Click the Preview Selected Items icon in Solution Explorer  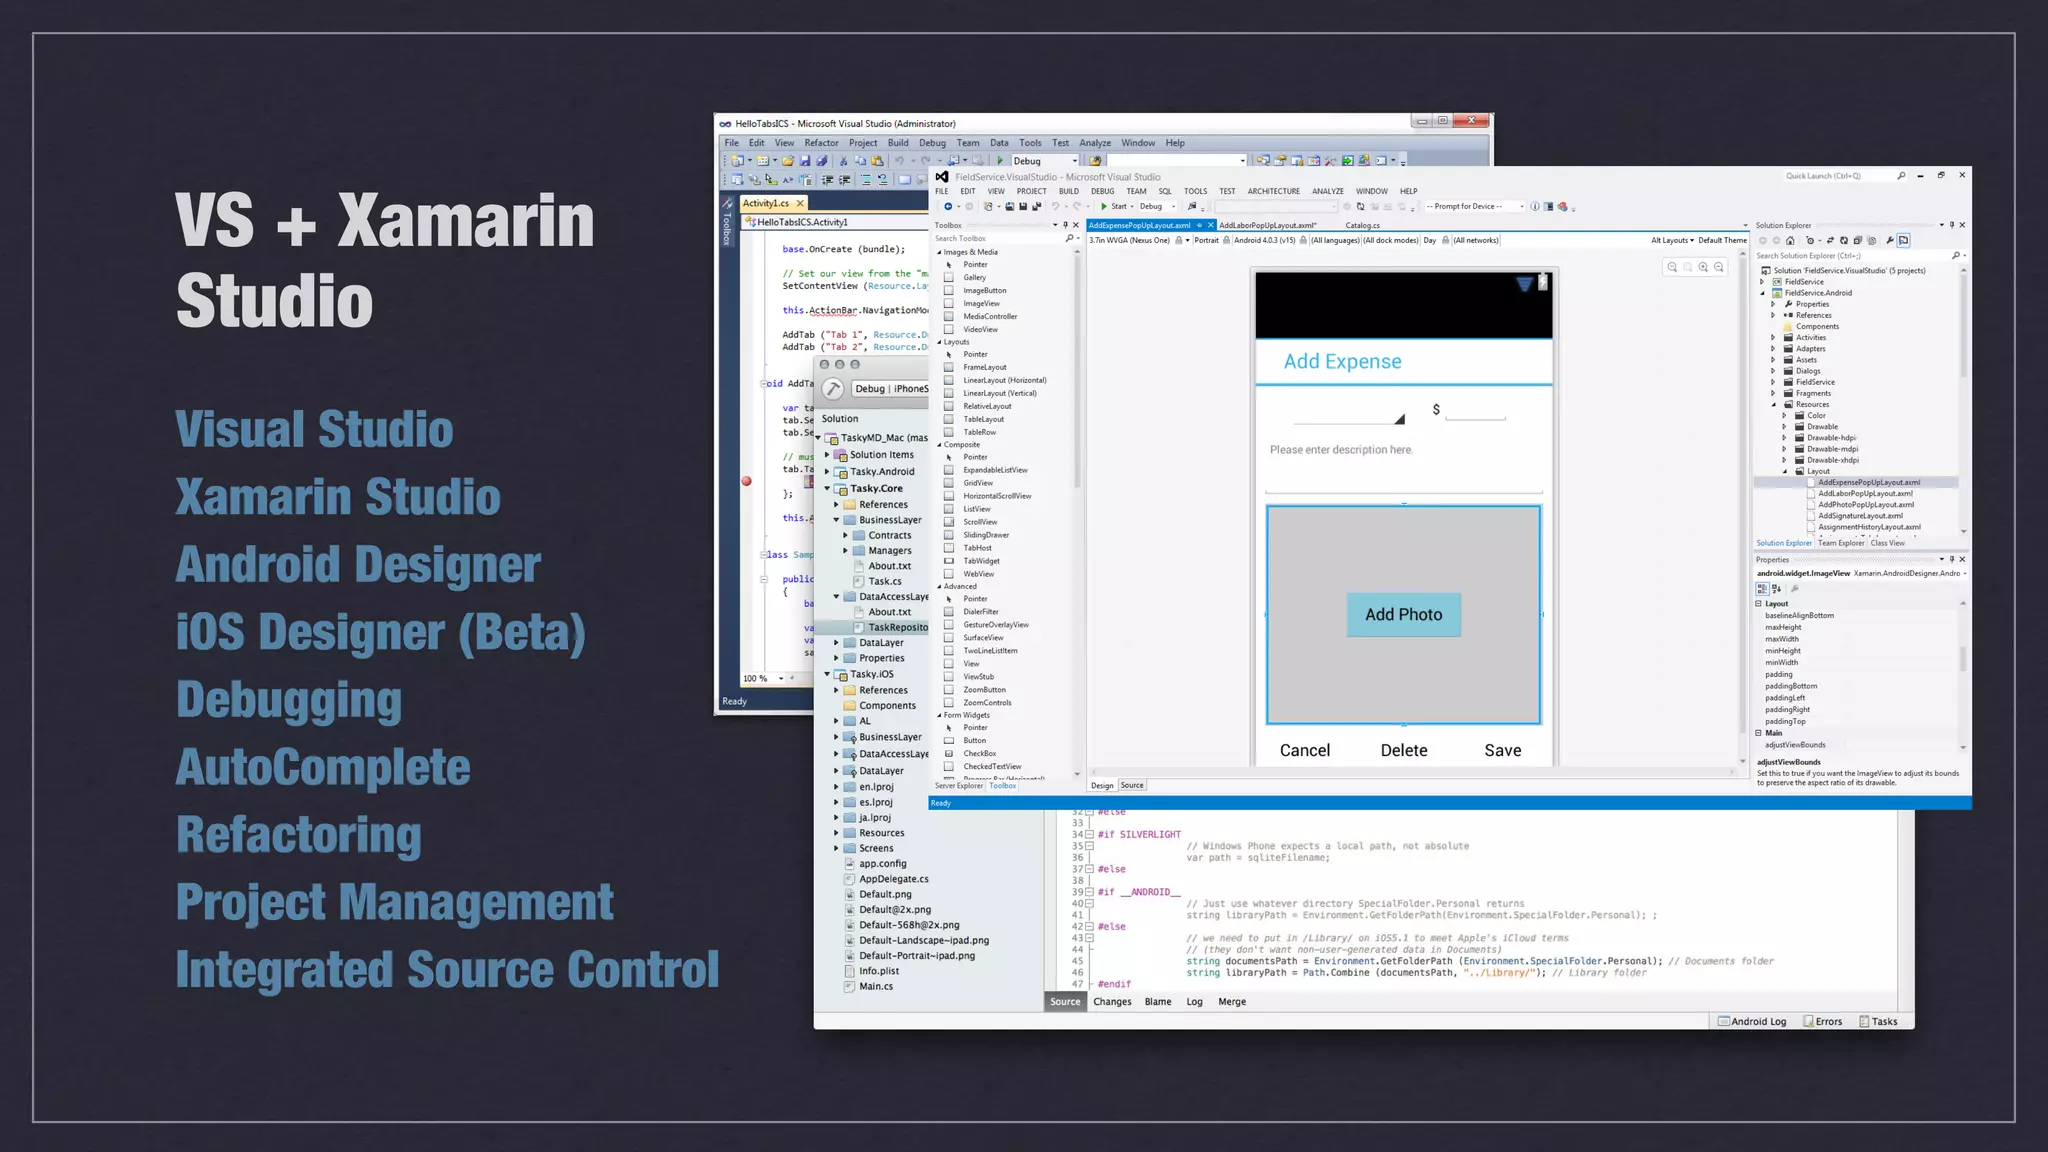coord(1904,240)
